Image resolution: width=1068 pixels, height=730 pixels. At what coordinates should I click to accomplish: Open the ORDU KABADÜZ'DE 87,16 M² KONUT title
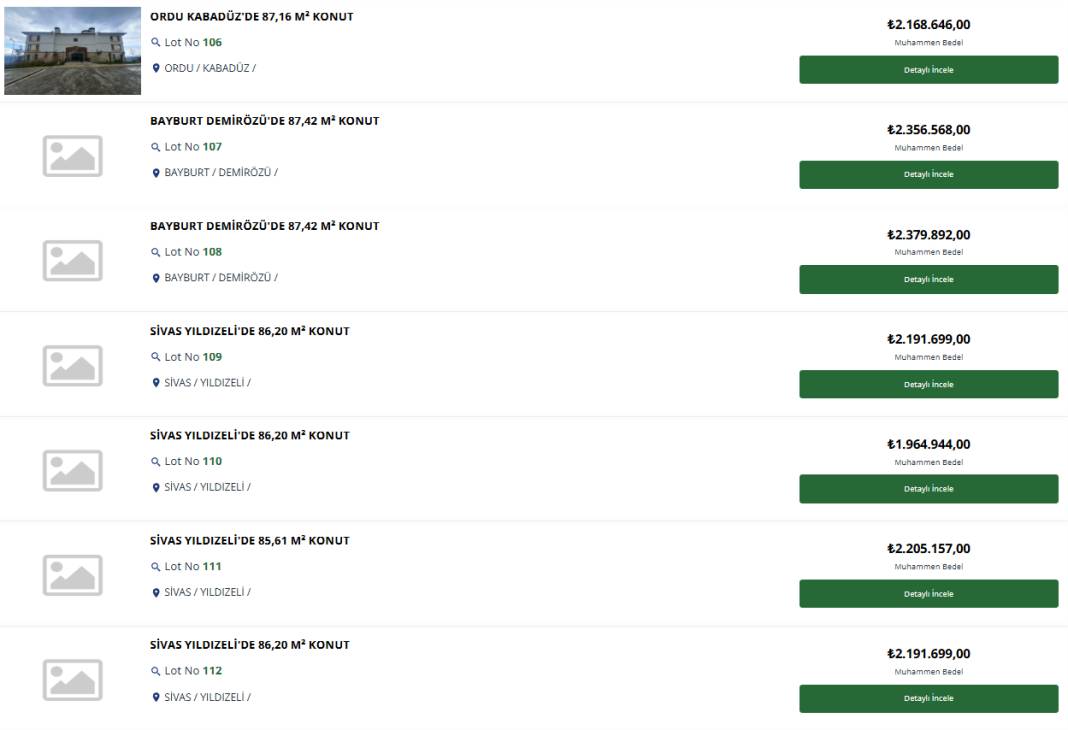click(x=252, y=16)
